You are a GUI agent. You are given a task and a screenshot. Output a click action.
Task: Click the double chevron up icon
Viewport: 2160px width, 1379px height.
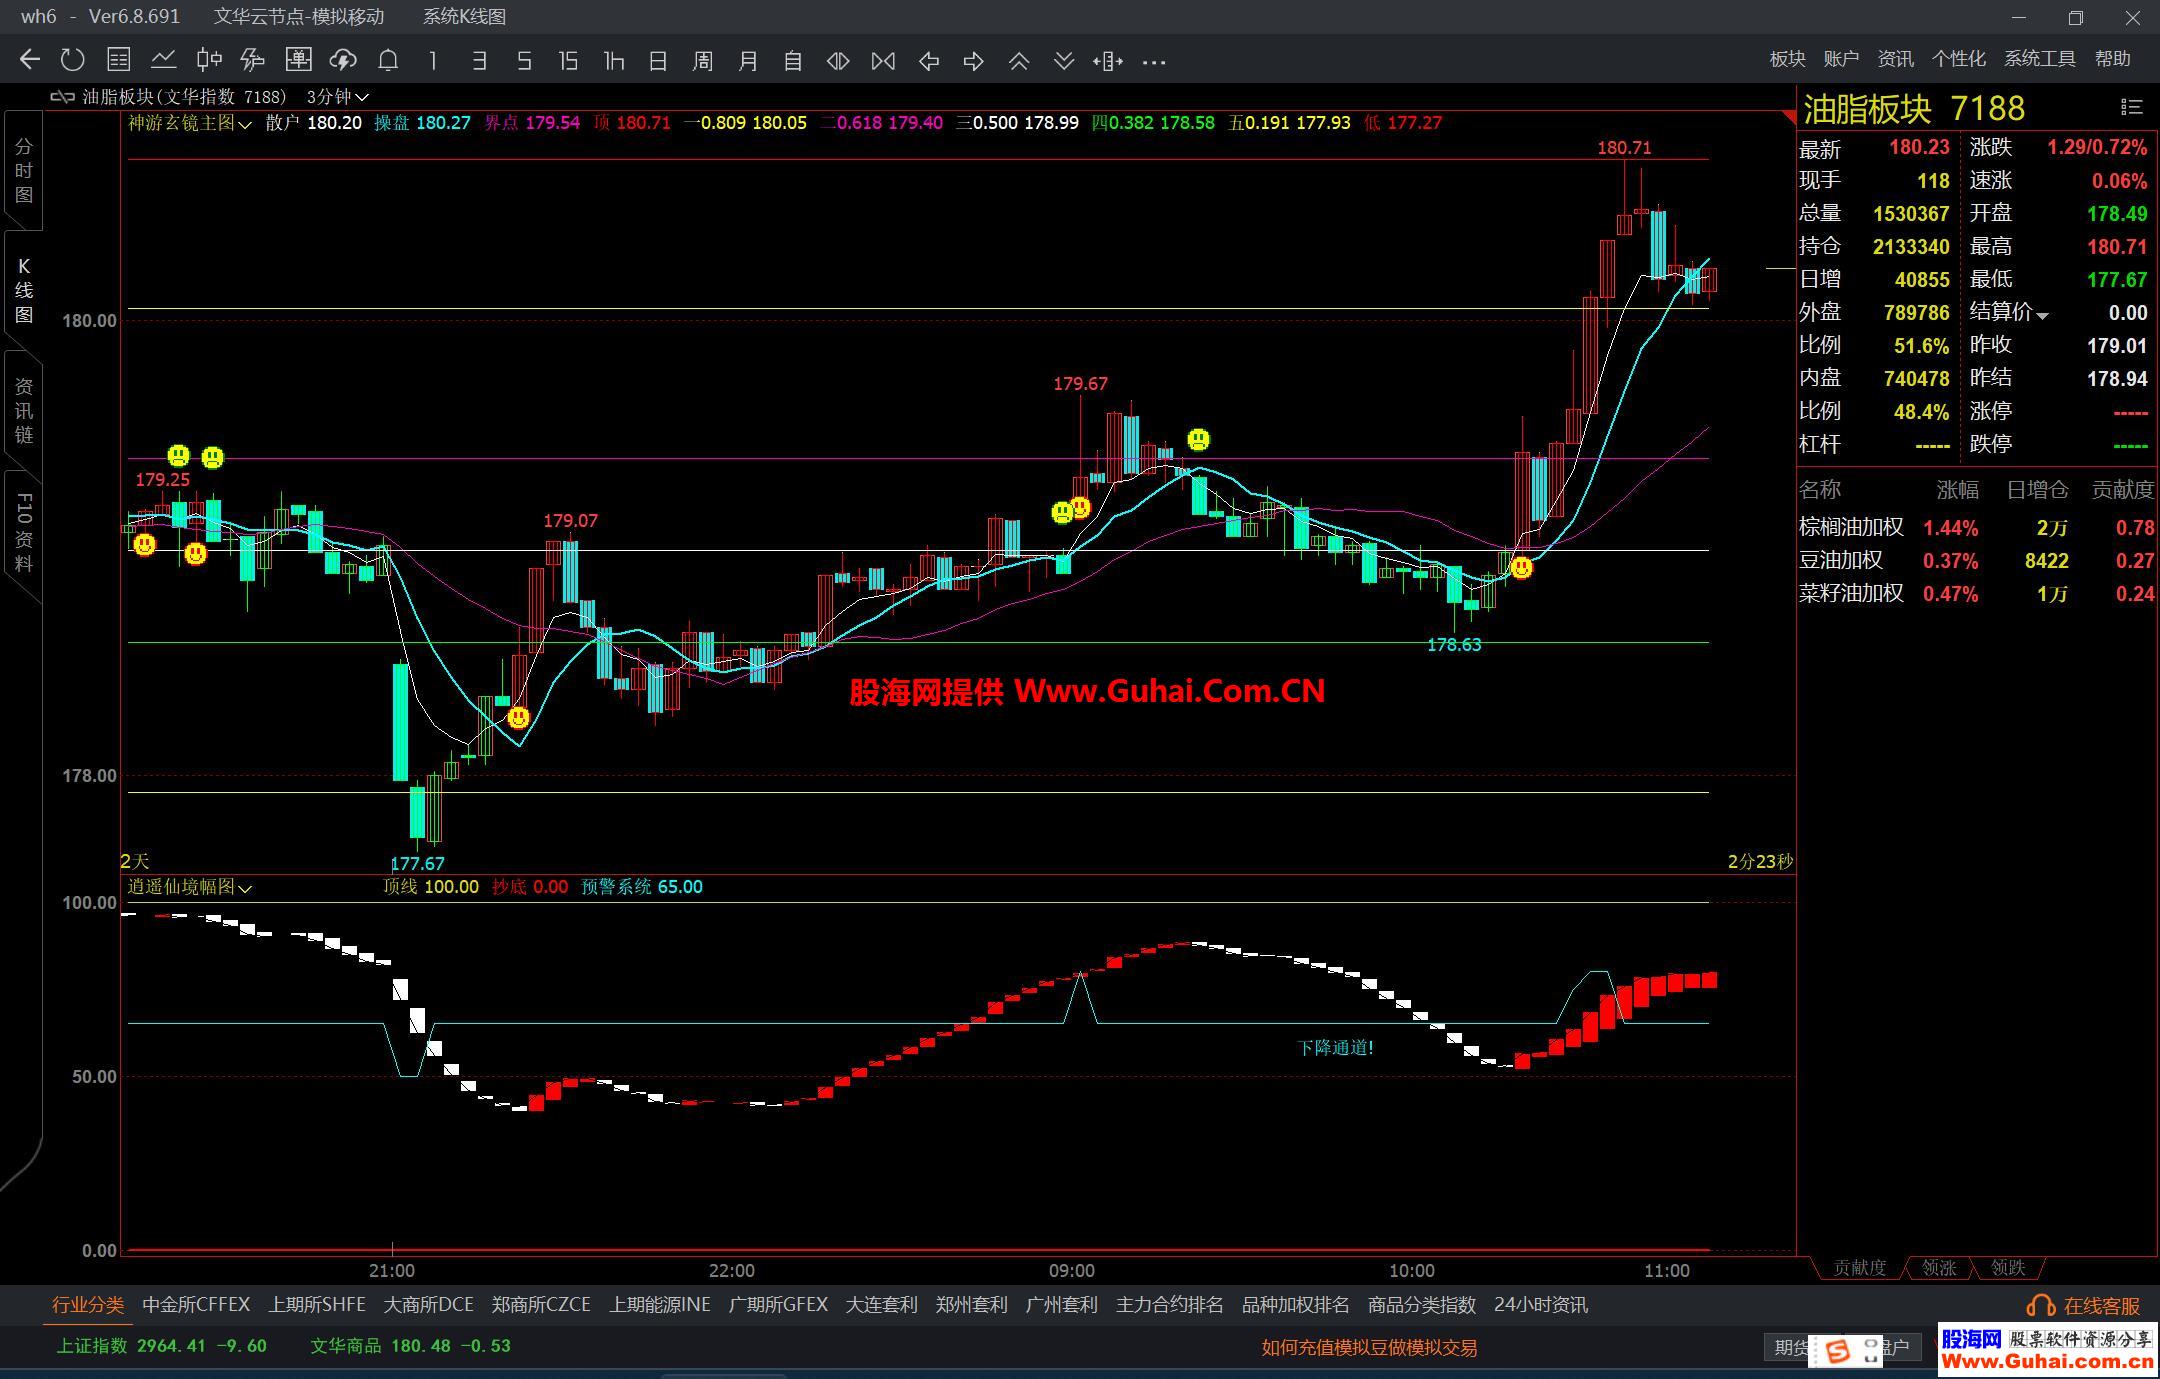tap(1019, 61)
